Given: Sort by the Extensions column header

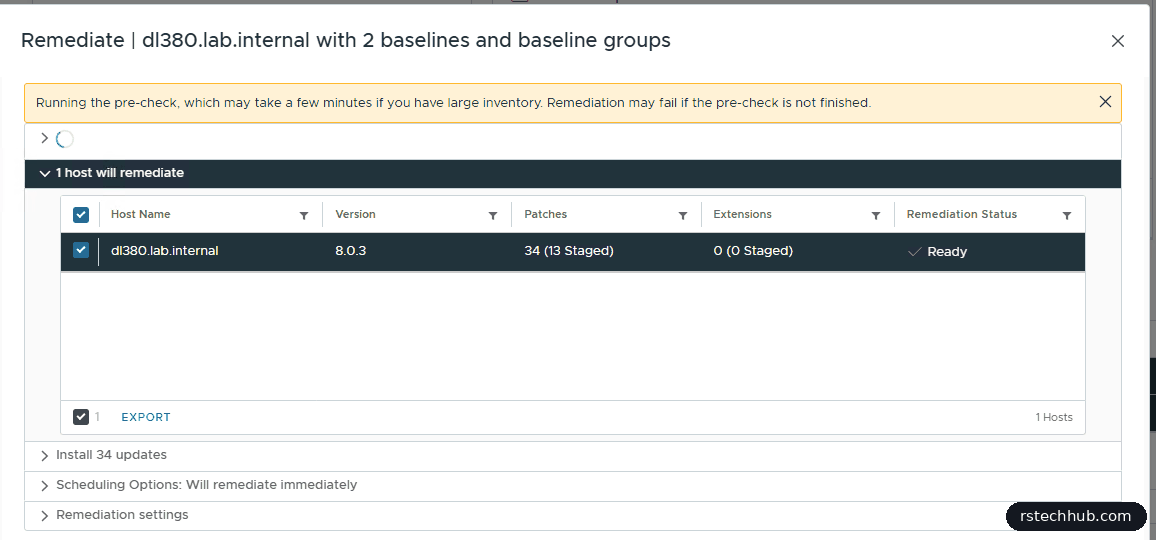Looking at the screenshot, I should tap(742, 214).
